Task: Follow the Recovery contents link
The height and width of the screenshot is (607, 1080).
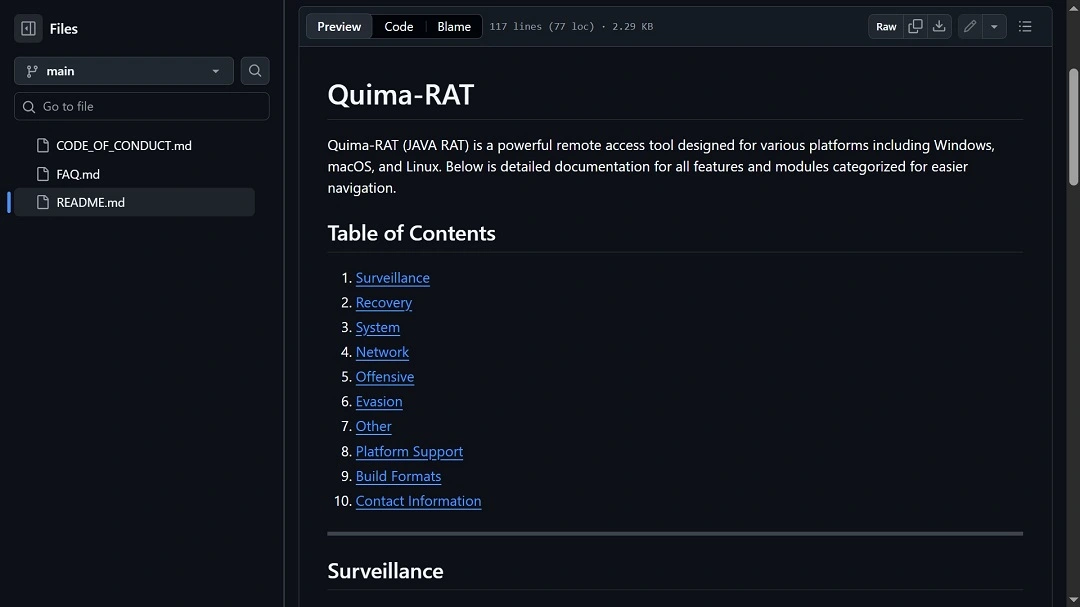Action: tap(384, 302)
